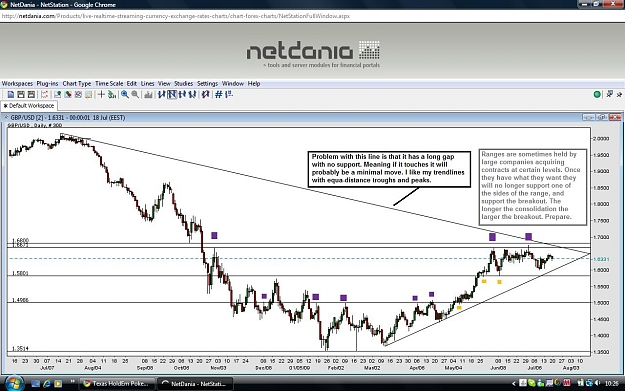Click the third blue candlestick icon
Image resolution: width=625 pixels, height=391 pixels.
(182, 94)
